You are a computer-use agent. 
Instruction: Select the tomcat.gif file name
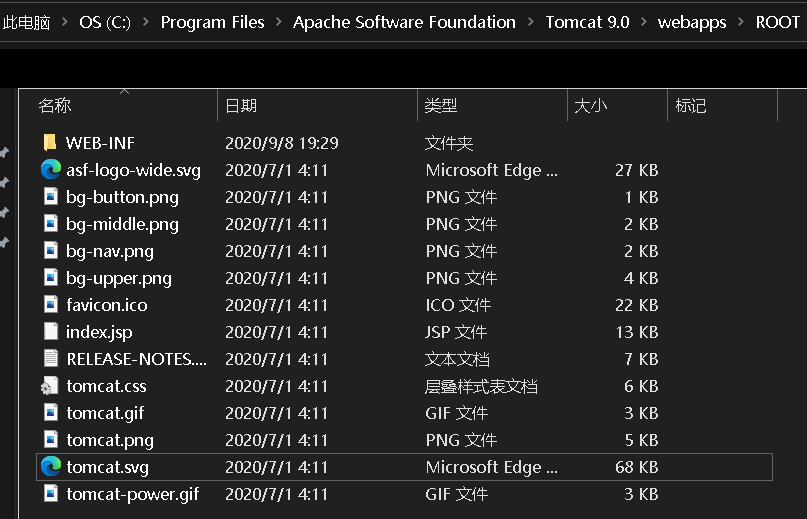106,413
